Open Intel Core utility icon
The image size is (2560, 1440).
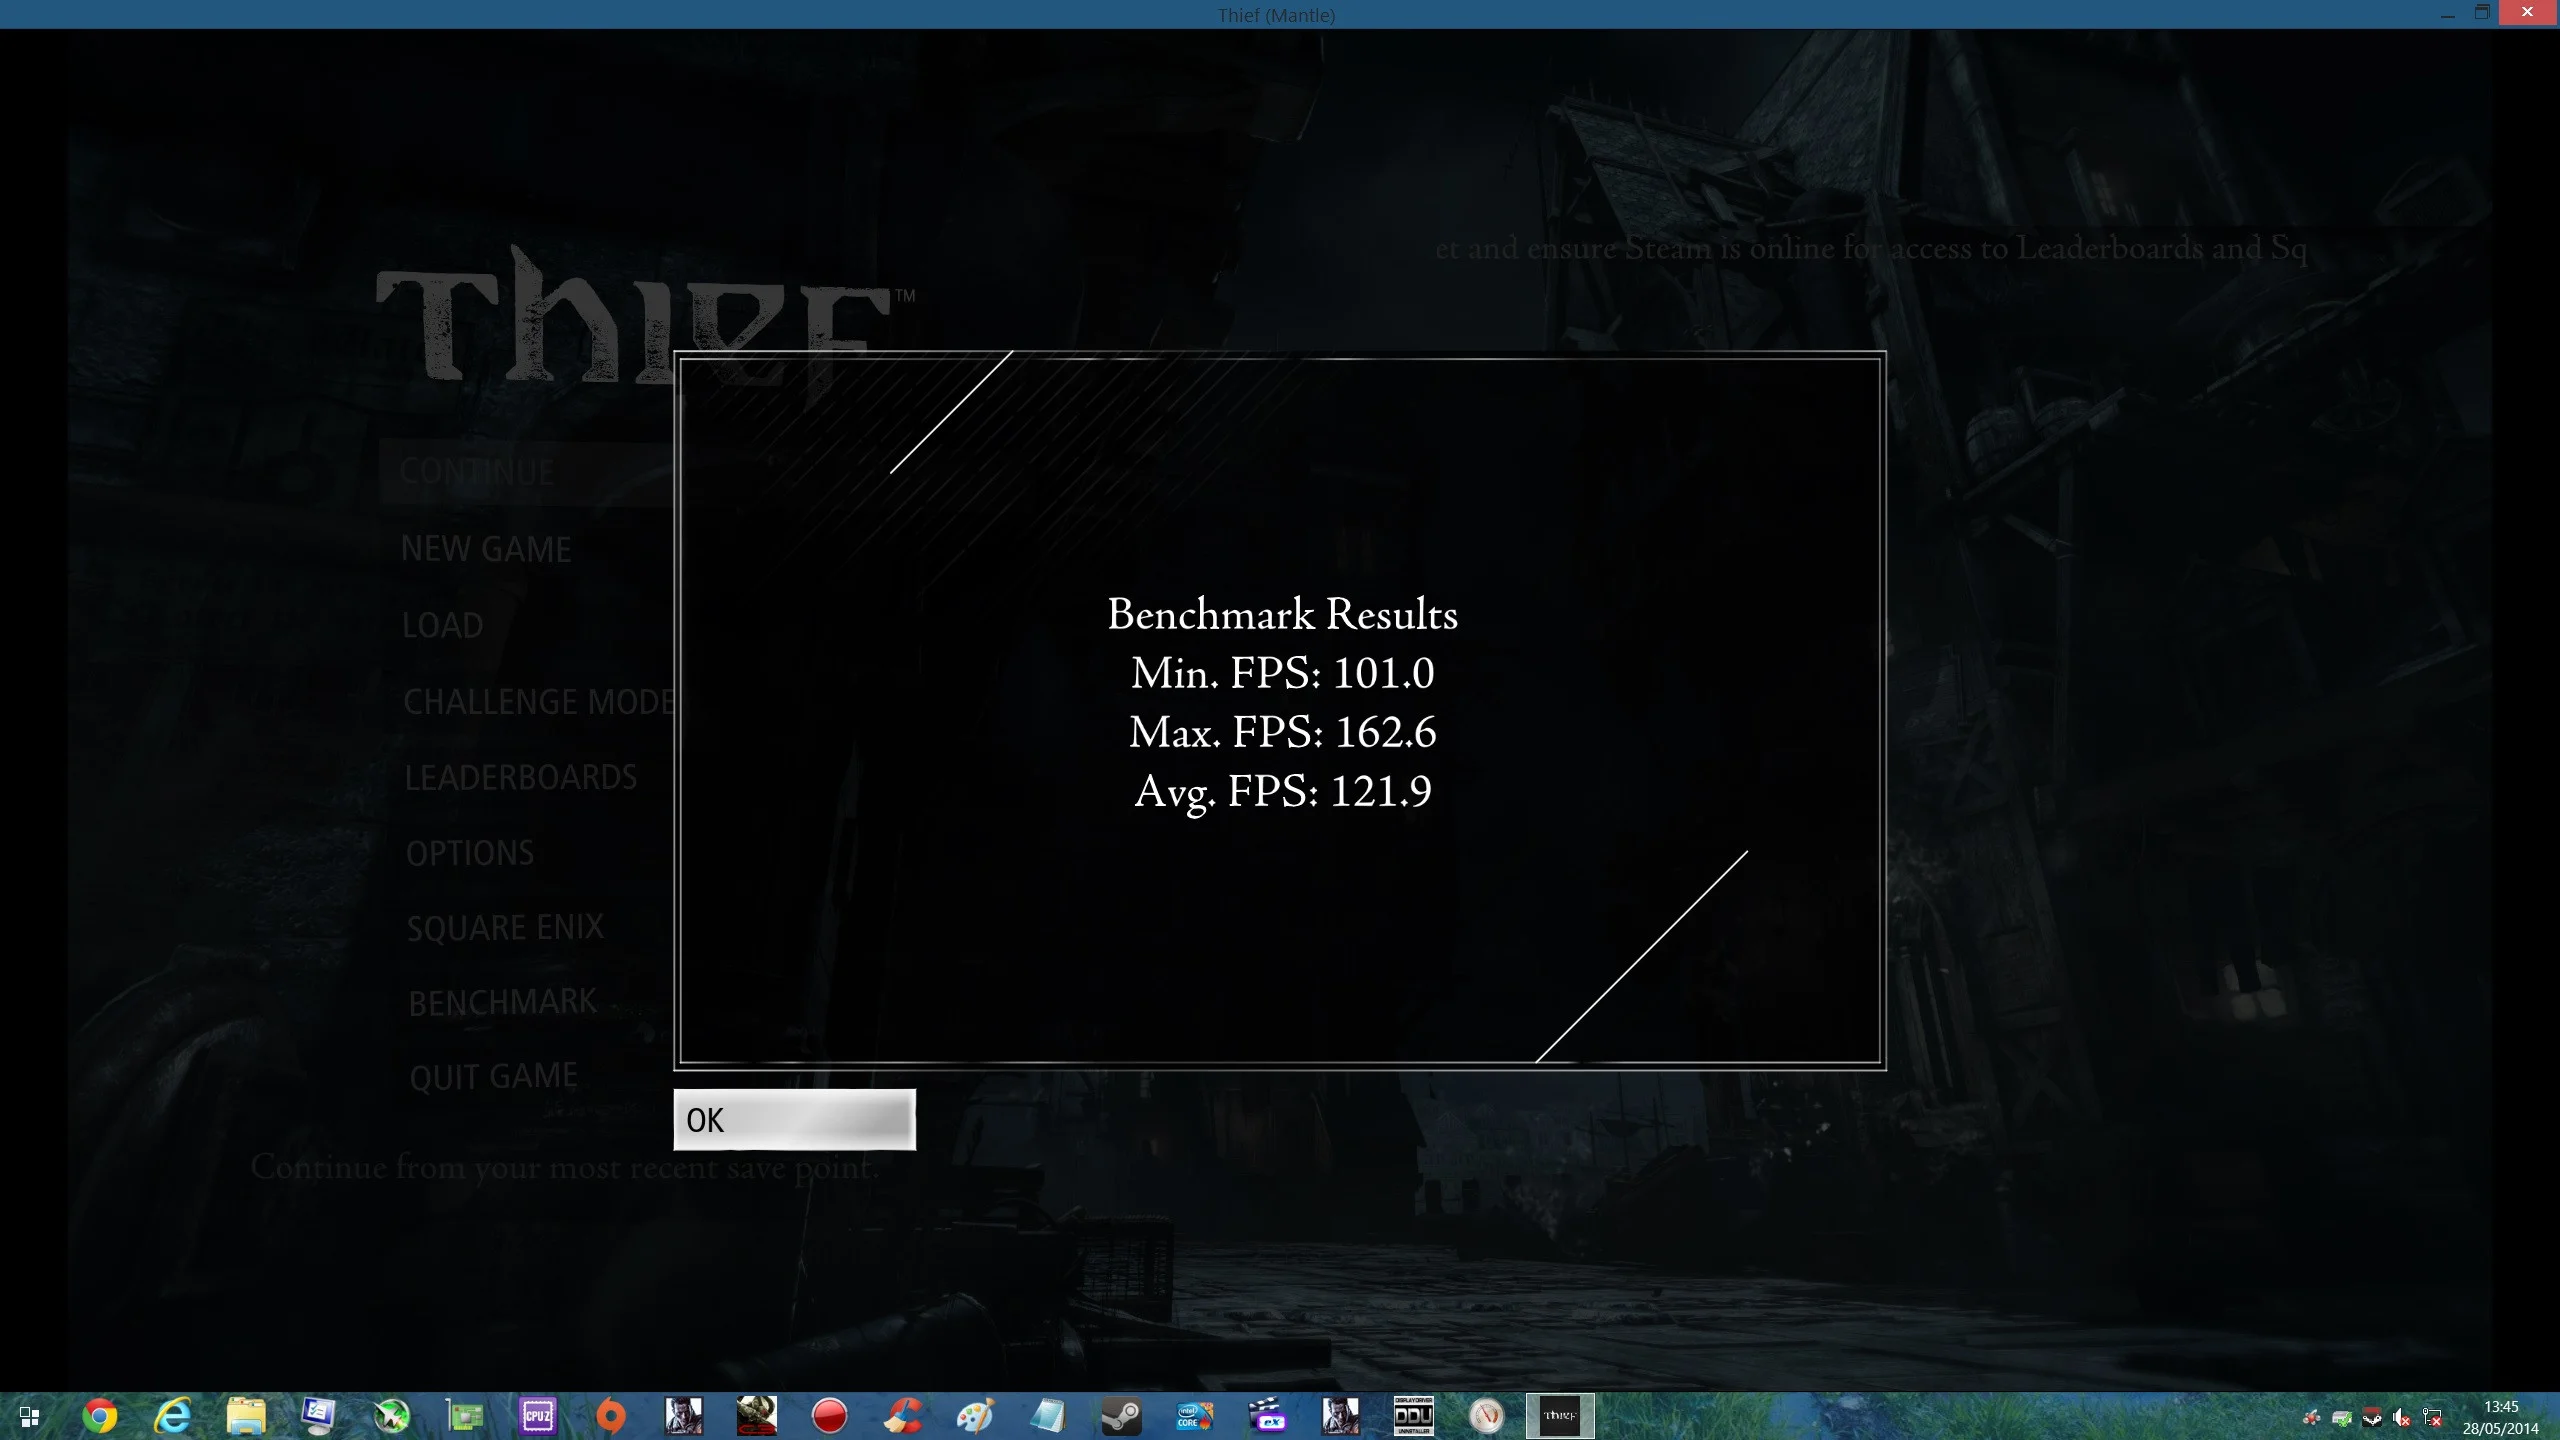click(x=1195, y=1416)
